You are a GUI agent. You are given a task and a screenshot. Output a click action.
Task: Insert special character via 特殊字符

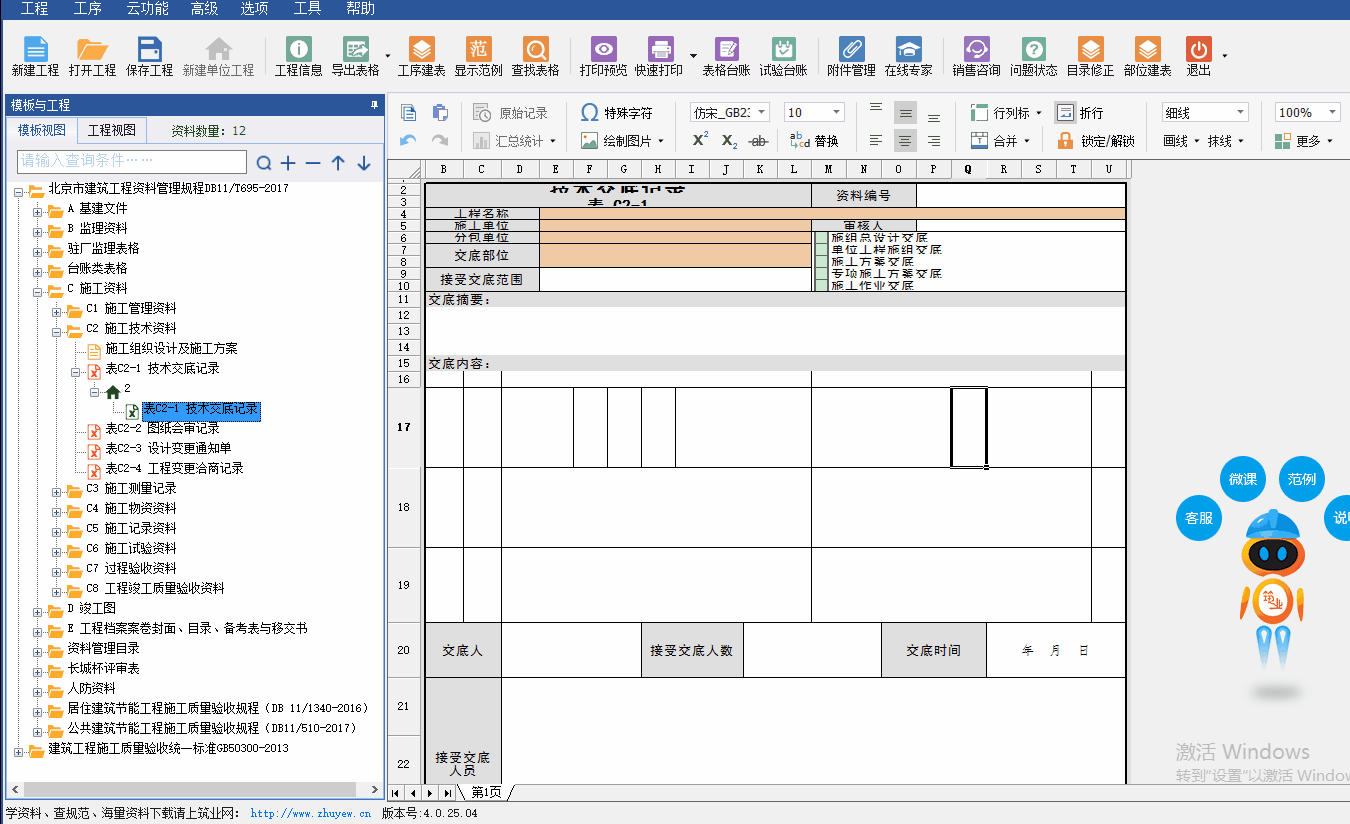point(616,113)
